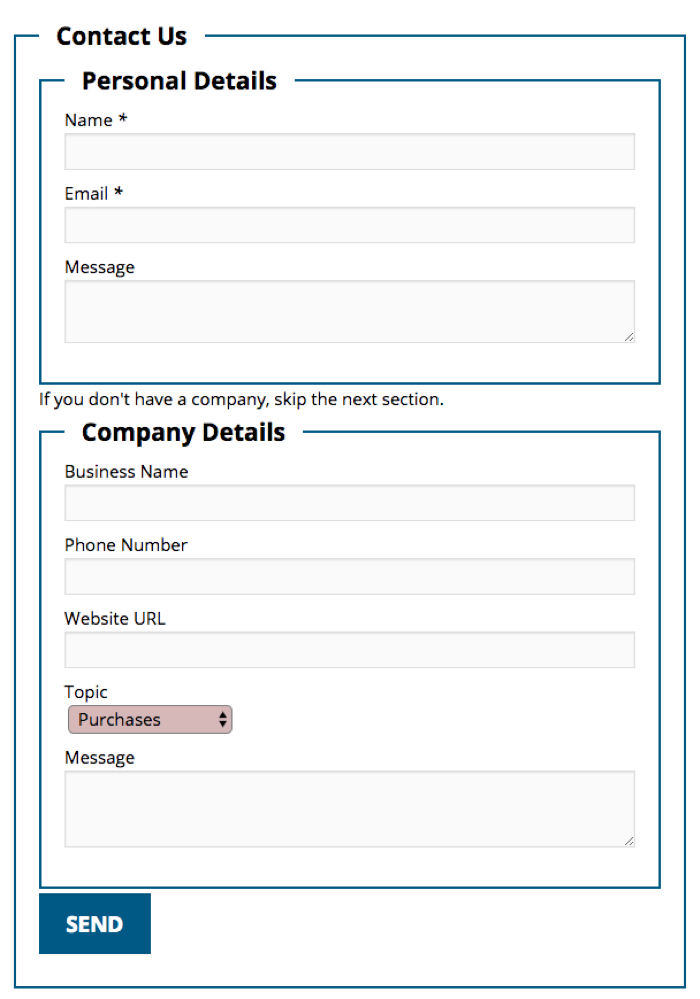Click the Company Details legend heading
Image resolution: width=700 pixels, height=999 pixels.
[x=183, y=433]
